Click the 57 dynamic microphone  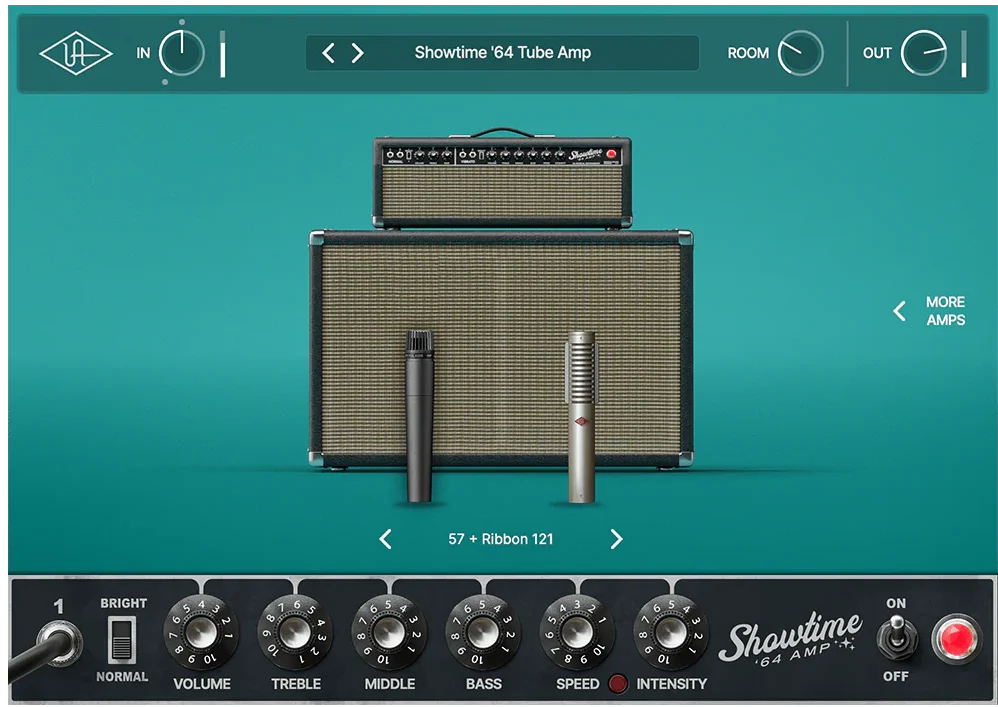419,415
